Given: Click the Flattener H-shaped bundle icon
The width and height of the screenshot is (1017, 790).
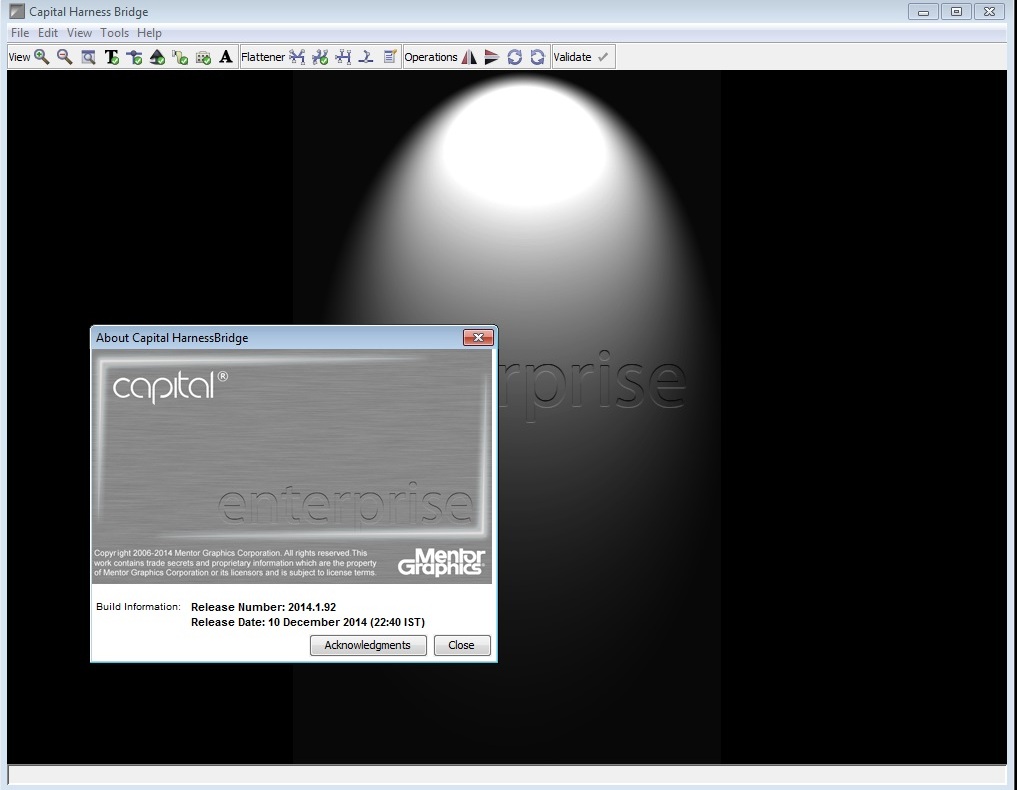Looking at the screenshot, I should pos(343,57).
